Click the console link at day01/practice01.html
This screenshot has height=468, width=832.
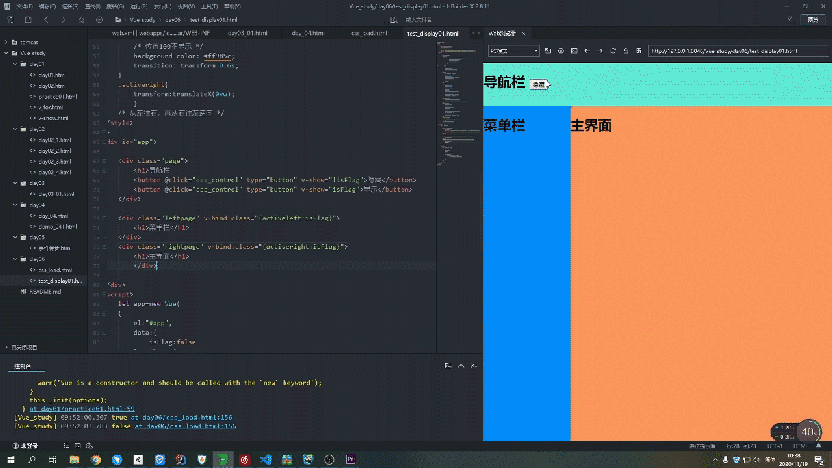pos(82,409)
